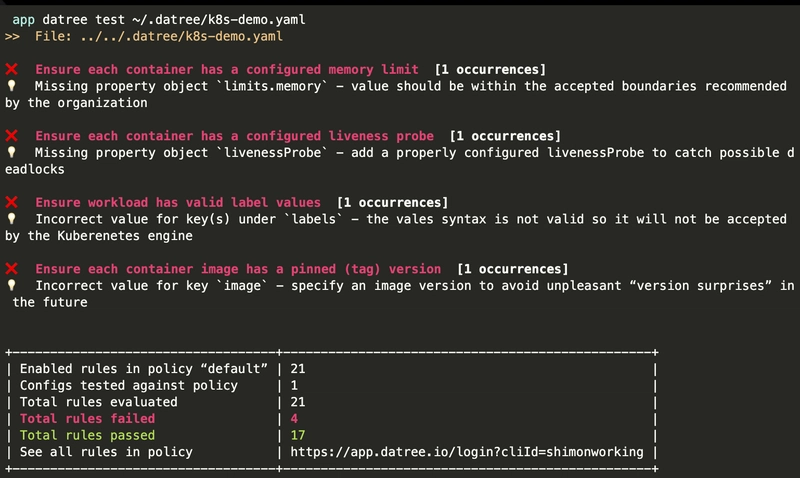Select the "Ensure workload has valid label values" heading
800x478 pixels.
point(178,202)
